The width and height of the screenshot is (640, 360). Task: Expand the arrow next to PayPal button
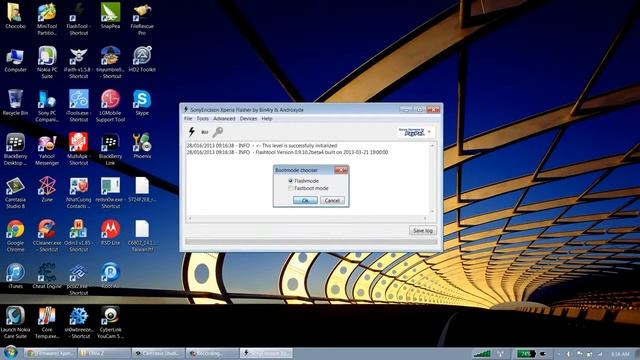pyautogui.click(x=429, y=132)
